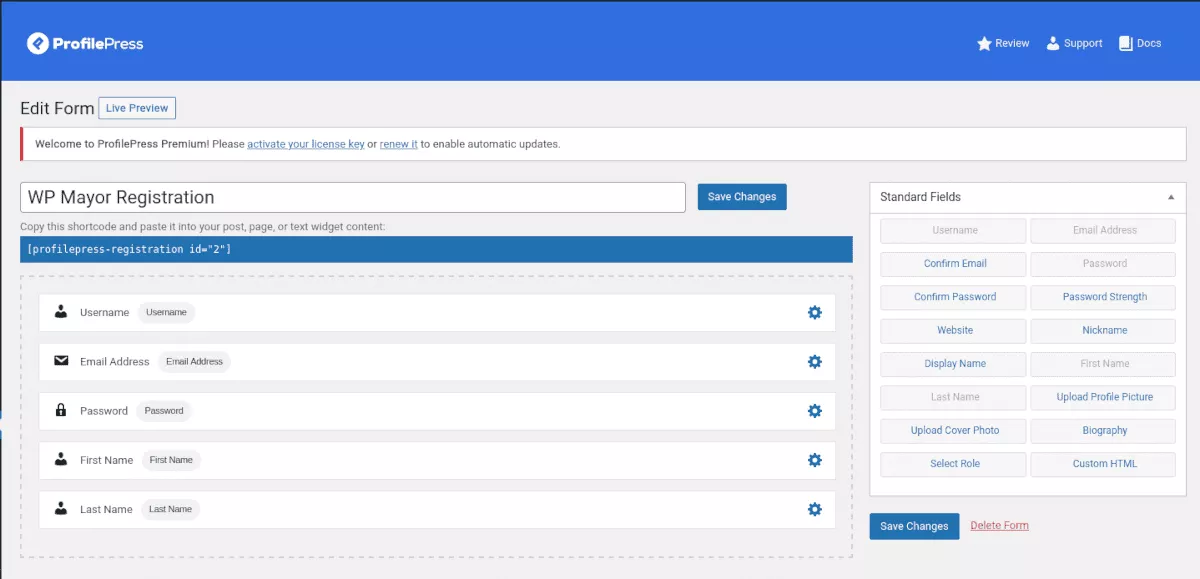Add the Biography field
Viewport: 1200px width, 579px height.
pos(1104,430)
